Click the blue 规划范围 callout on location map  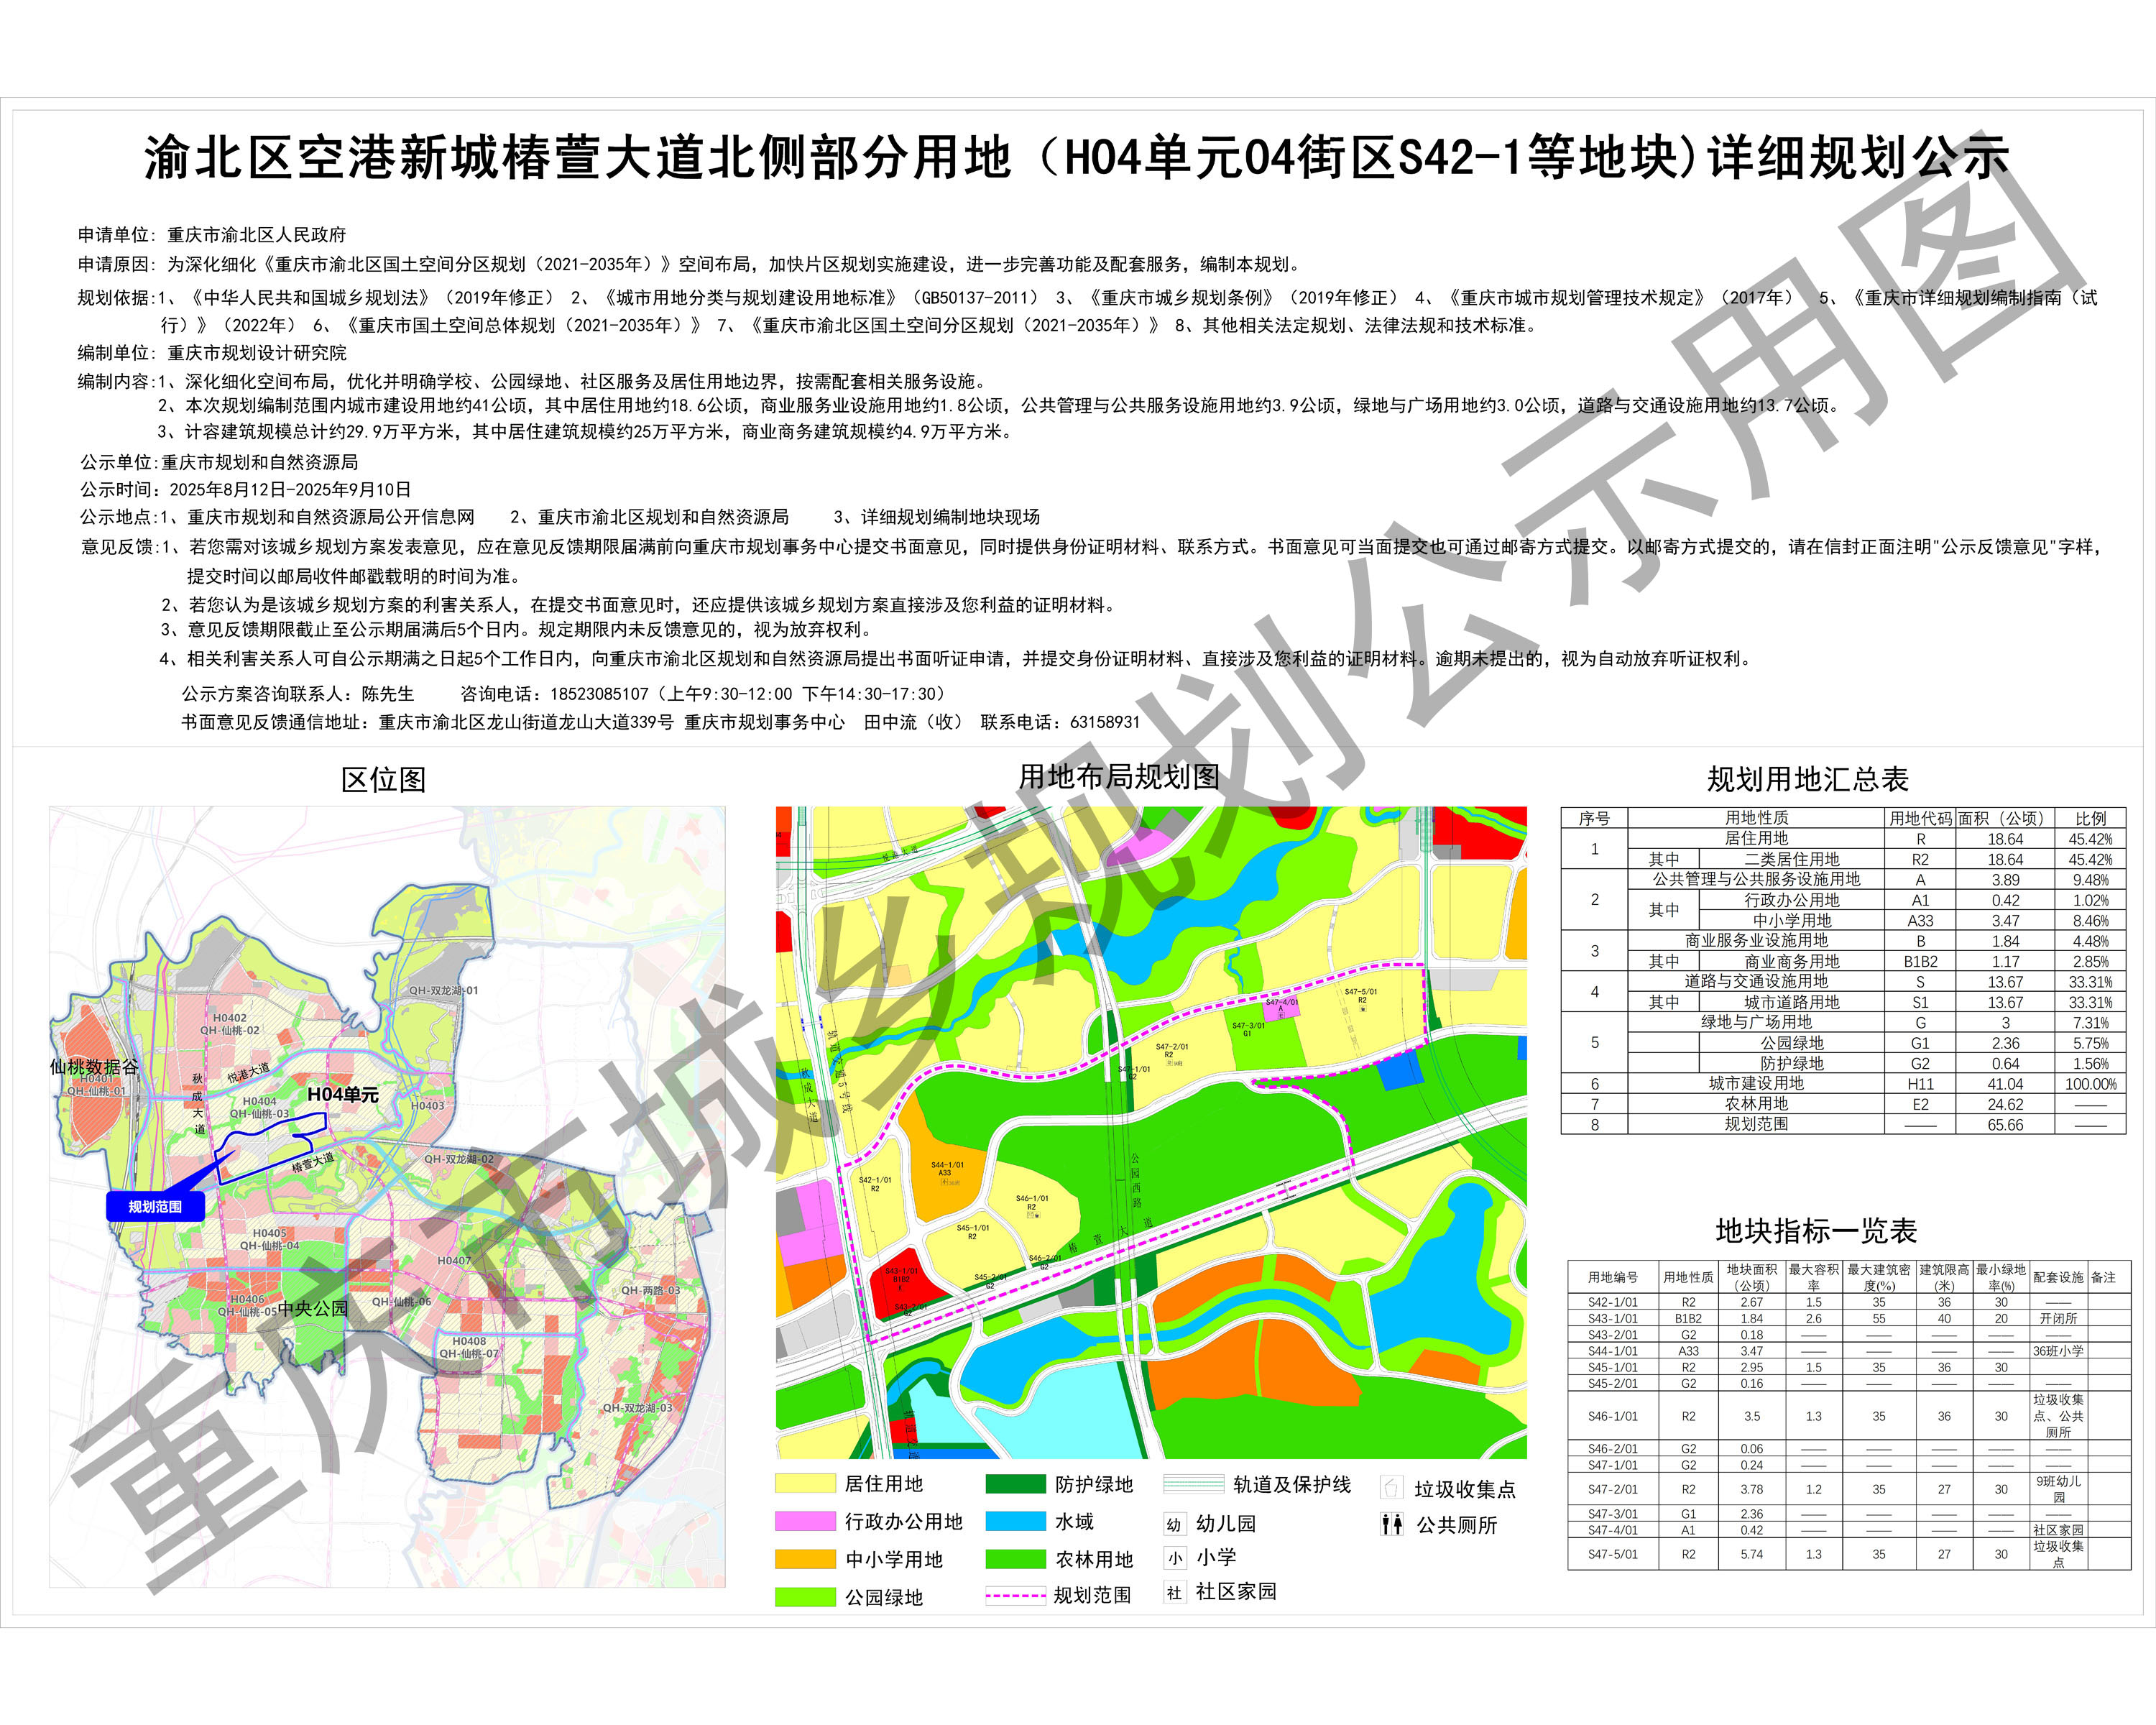pyautogui.click(x=155, y=1207)
